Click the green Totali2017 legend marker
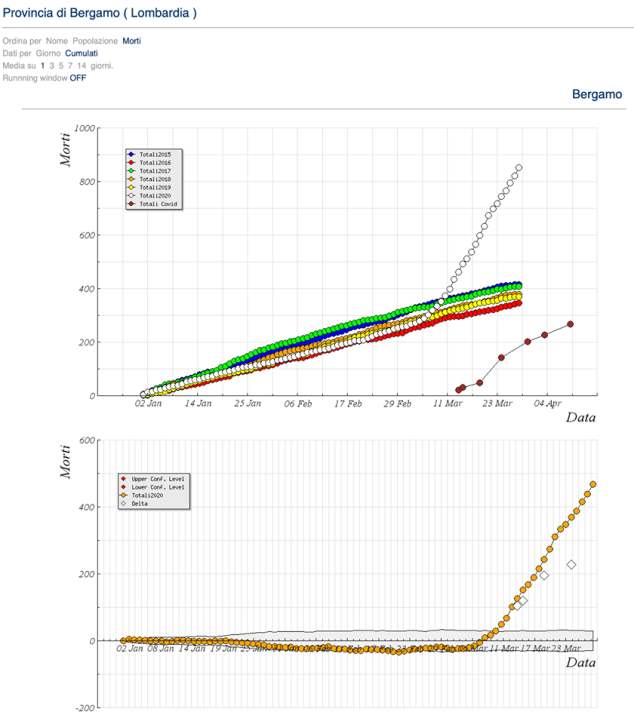The height and width of the screenshot is (724, 634). (x=131, y=170)
